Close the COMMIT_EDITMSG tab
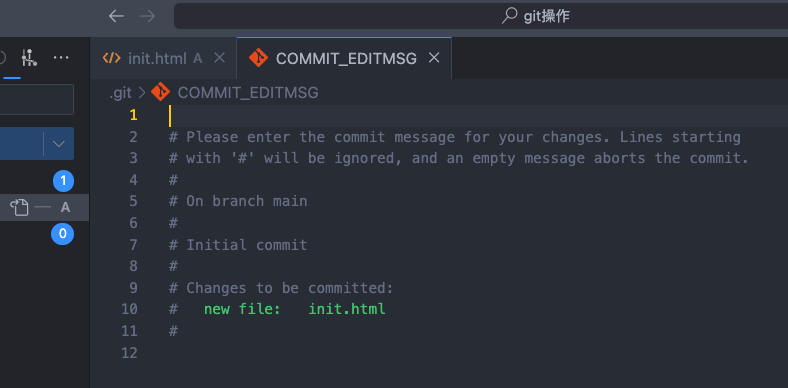 (434, 58)
